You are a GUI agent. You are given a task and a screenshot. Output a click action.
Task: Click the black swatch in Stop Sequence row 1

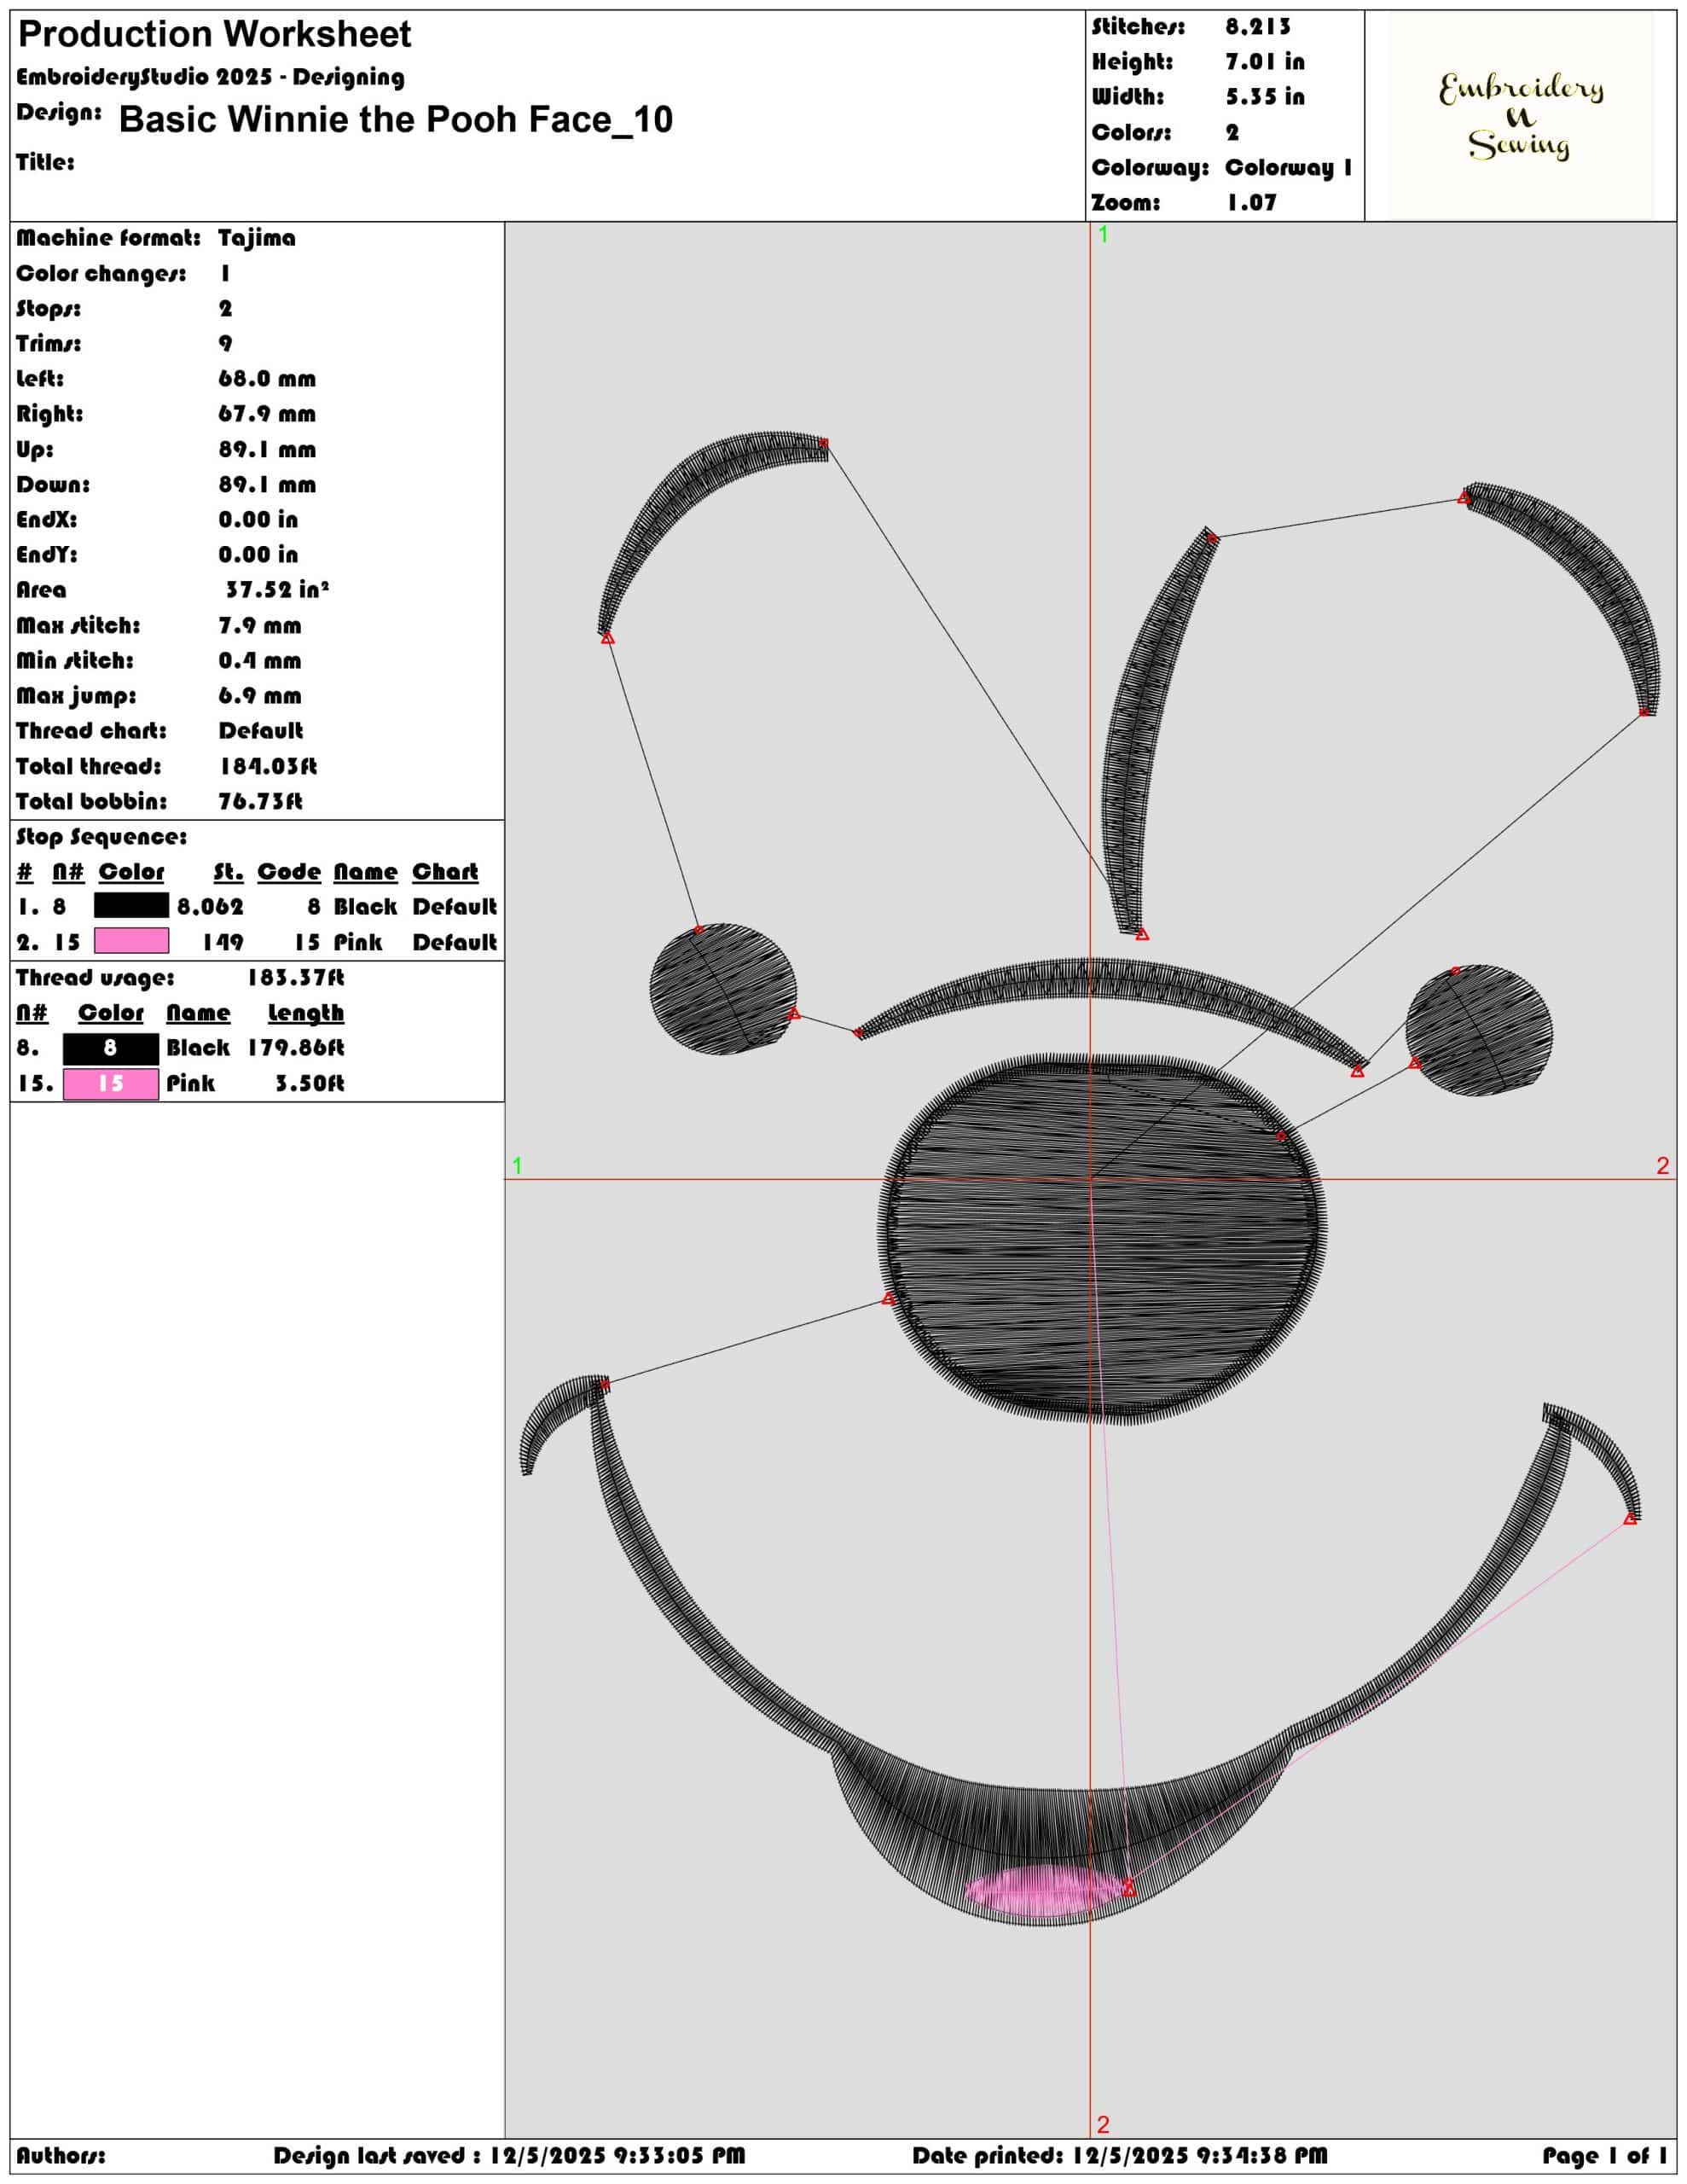131,906
